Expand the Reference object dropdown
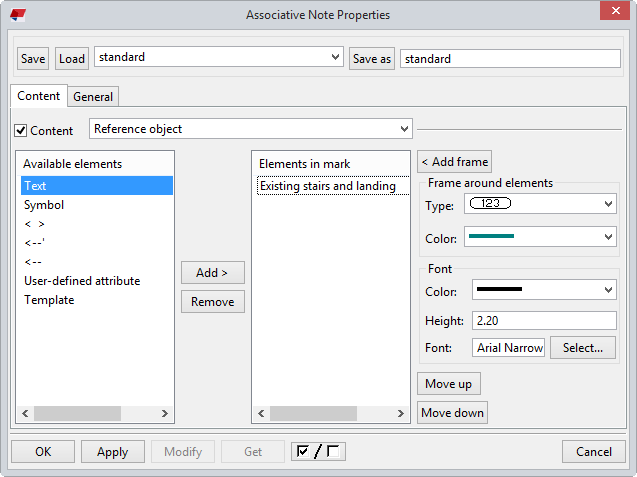This screenshot has height=477, width=637. 250,129
